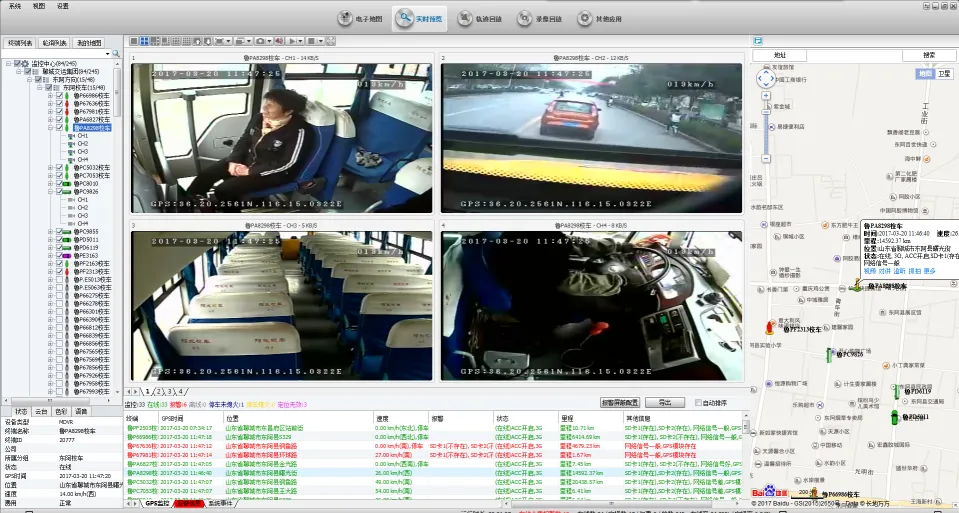Open the 电子地图 electronic map module
The image size is (959, 513).
[361, 19]
